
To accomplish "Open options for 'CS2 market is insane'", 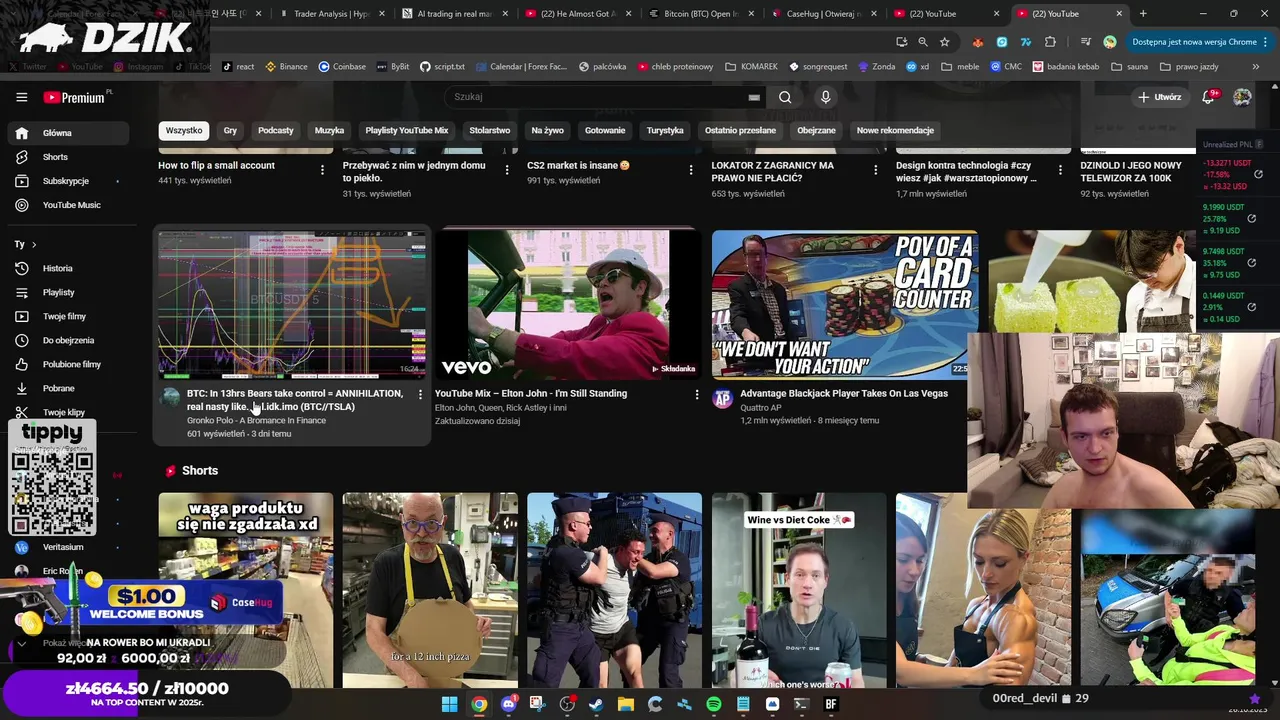I will [x=691, y=170].
